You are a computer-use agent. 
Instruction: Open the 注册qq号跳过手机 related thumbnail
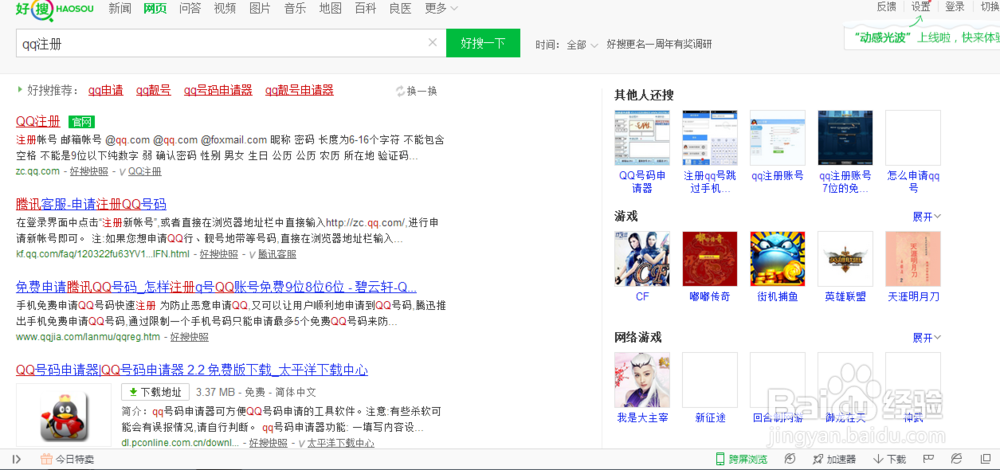709,138
